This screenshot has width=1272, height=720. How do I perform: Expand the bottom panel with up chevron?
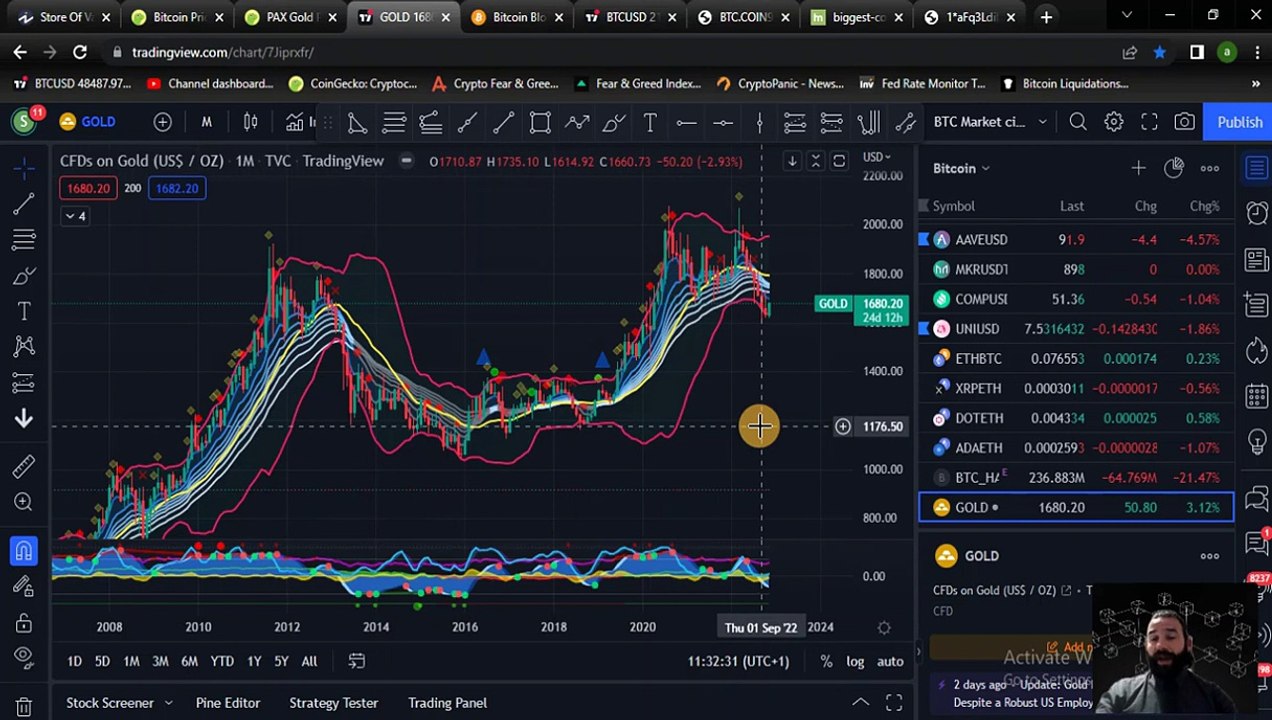pyautogui.click(x=860, y=703)
